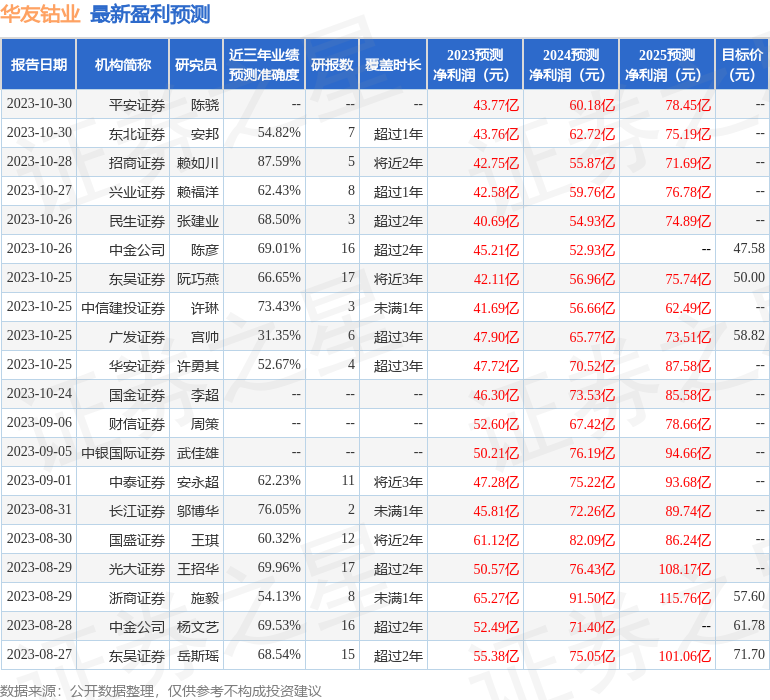Click the 覆盖时长 column header
The height and width of the screenshot is (700, 770).
click(x=393, y=64)
